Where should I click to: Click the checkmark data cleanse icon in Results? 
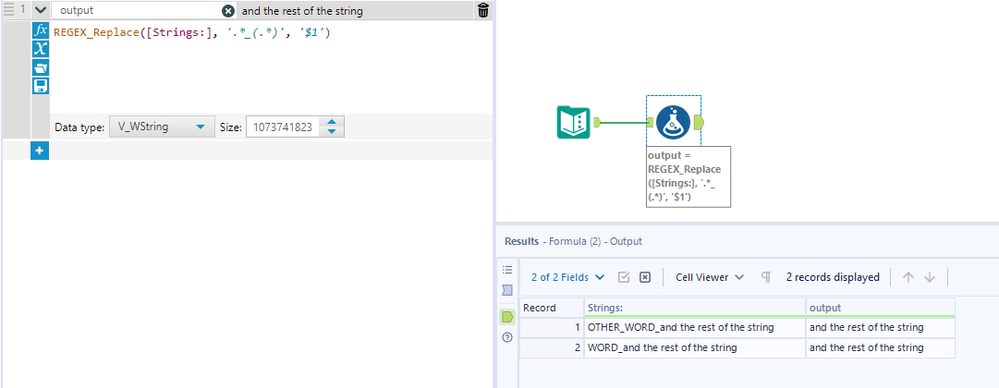click(x=624, y=277)
